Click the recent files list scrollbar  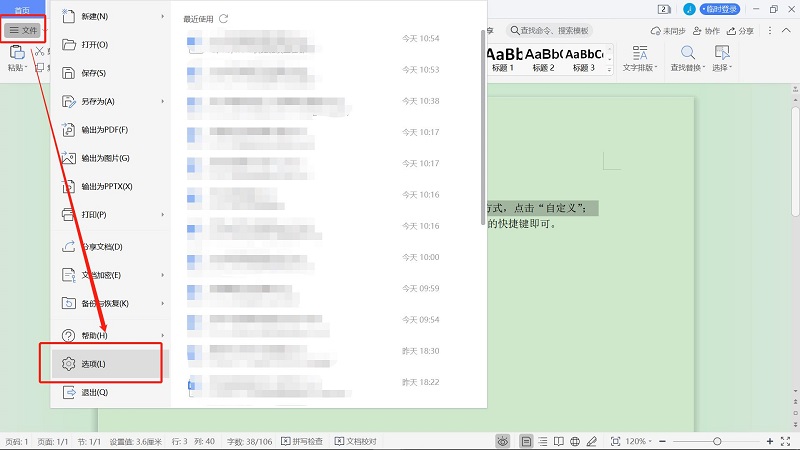[483, 128]
